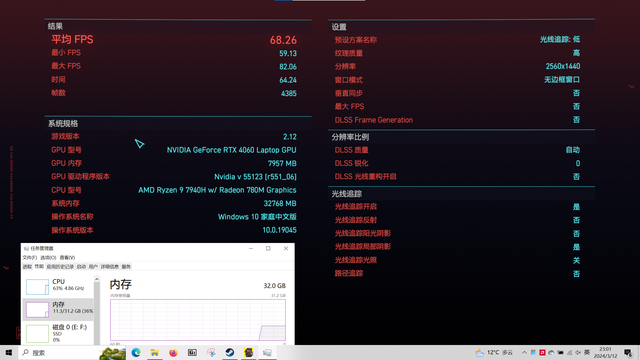Click the Windows Start button
This screenshot has width=640, height=360.
(9, 352)
